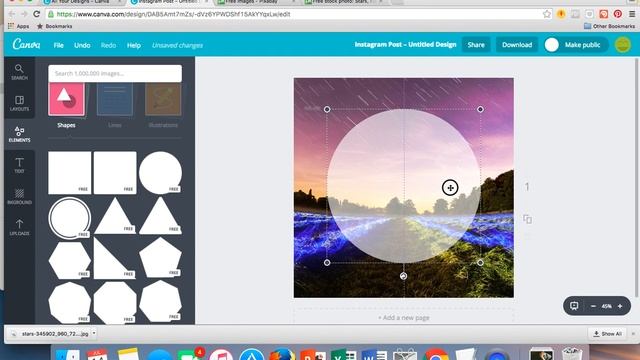The height and width of the screenshot is (360, 640).
Task: Open Apps in bookmarks bar
Action: 18,26
